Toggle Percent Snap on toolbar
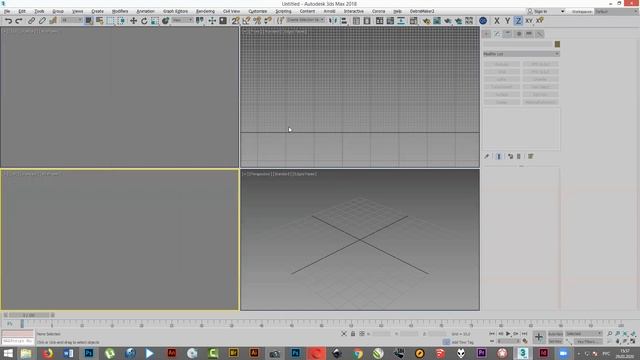This screenshot has height=360, width=640. tap(257, 20)
